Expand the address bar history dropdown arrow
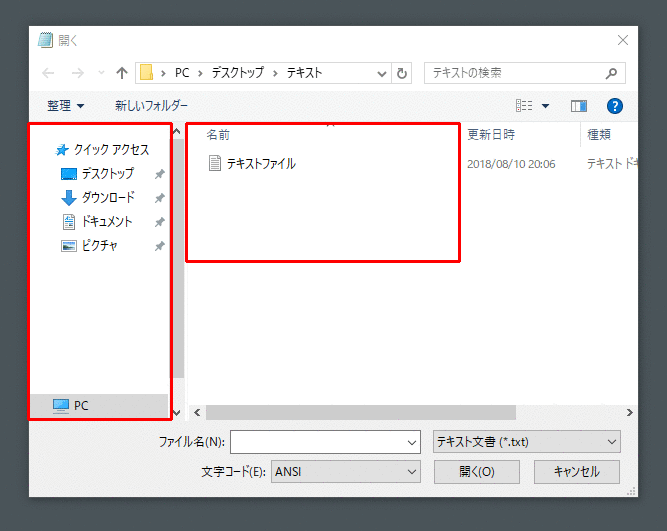 (383, 73)
